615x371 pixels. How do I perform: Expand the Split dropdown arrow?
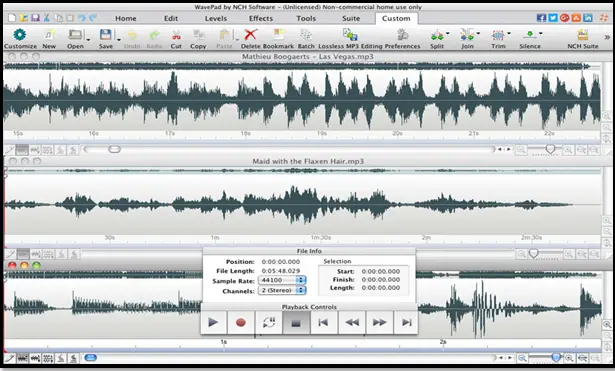coord(448,33)
